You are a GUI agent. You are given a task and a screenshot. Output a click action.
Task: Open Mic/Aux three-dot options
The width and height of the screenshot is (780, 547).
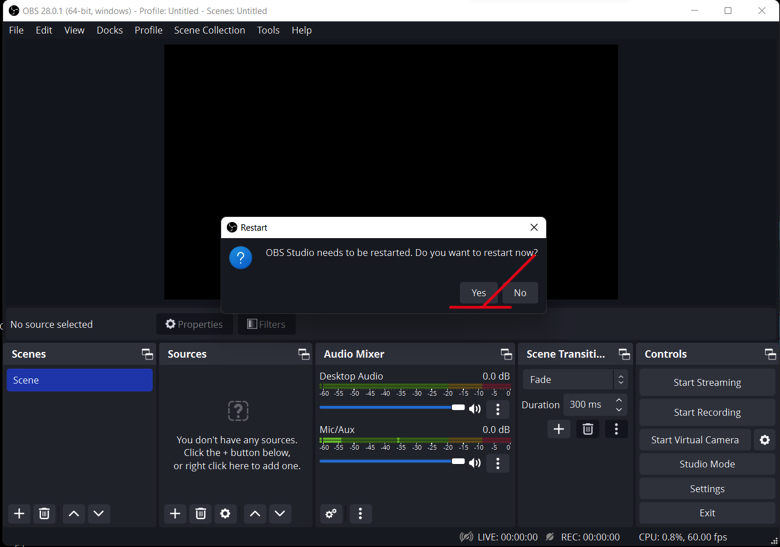pos(497,463)
